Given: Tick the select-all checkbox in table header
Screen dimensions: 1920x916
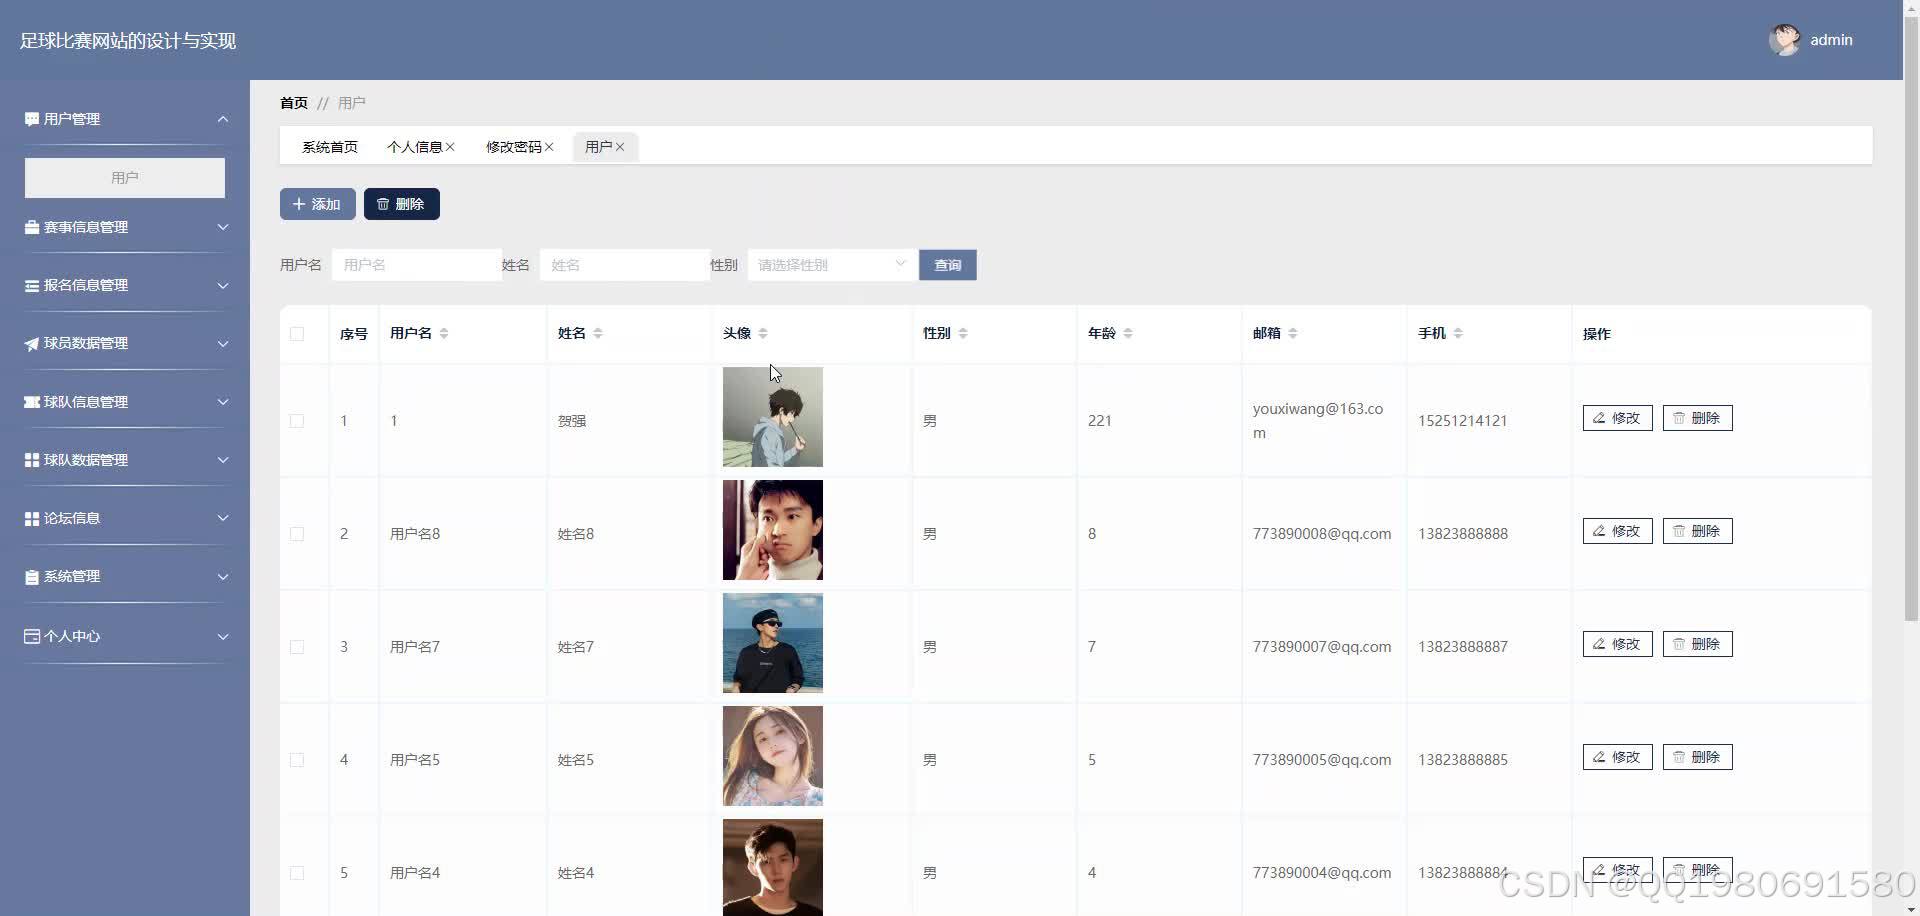Looking at the screenshot, I should [297, 334].
